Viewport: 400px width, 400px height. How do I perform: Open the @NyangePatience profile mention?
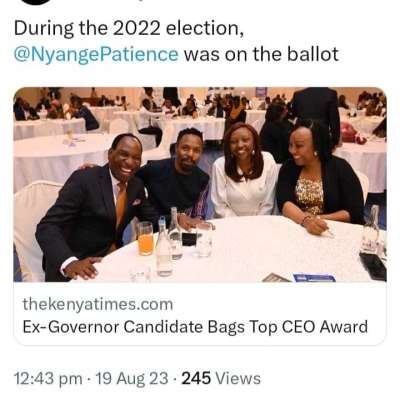pyautogui.click(x=96, y=54)
